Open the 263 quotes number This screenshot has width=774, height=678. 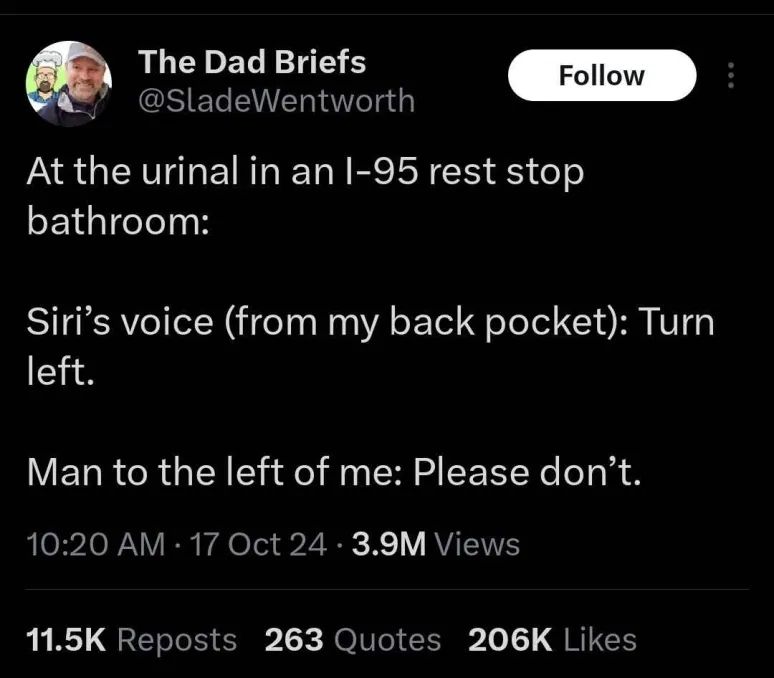pos(294,640)
